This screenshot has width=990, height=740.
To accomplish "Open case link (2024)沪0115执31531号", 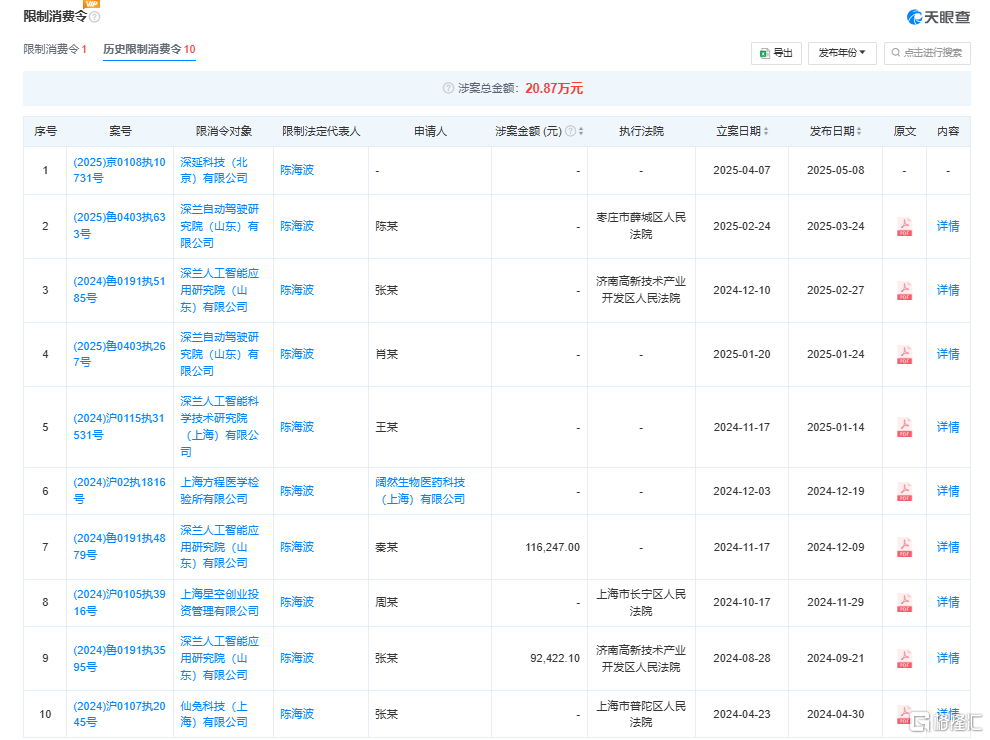I will (x=119, y=427).
